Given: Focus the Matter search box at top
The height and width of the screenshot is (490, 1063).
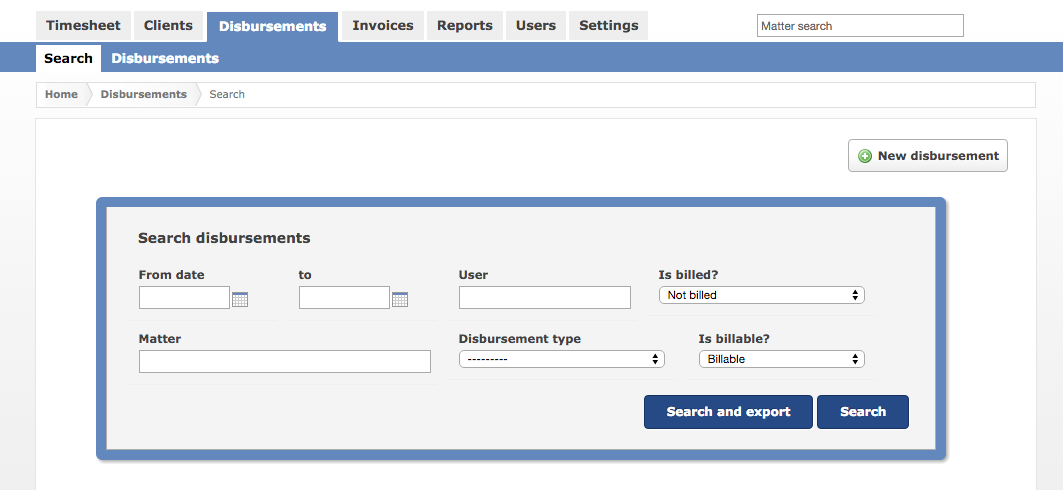Looking at the screenshot, I should (860, 26).
